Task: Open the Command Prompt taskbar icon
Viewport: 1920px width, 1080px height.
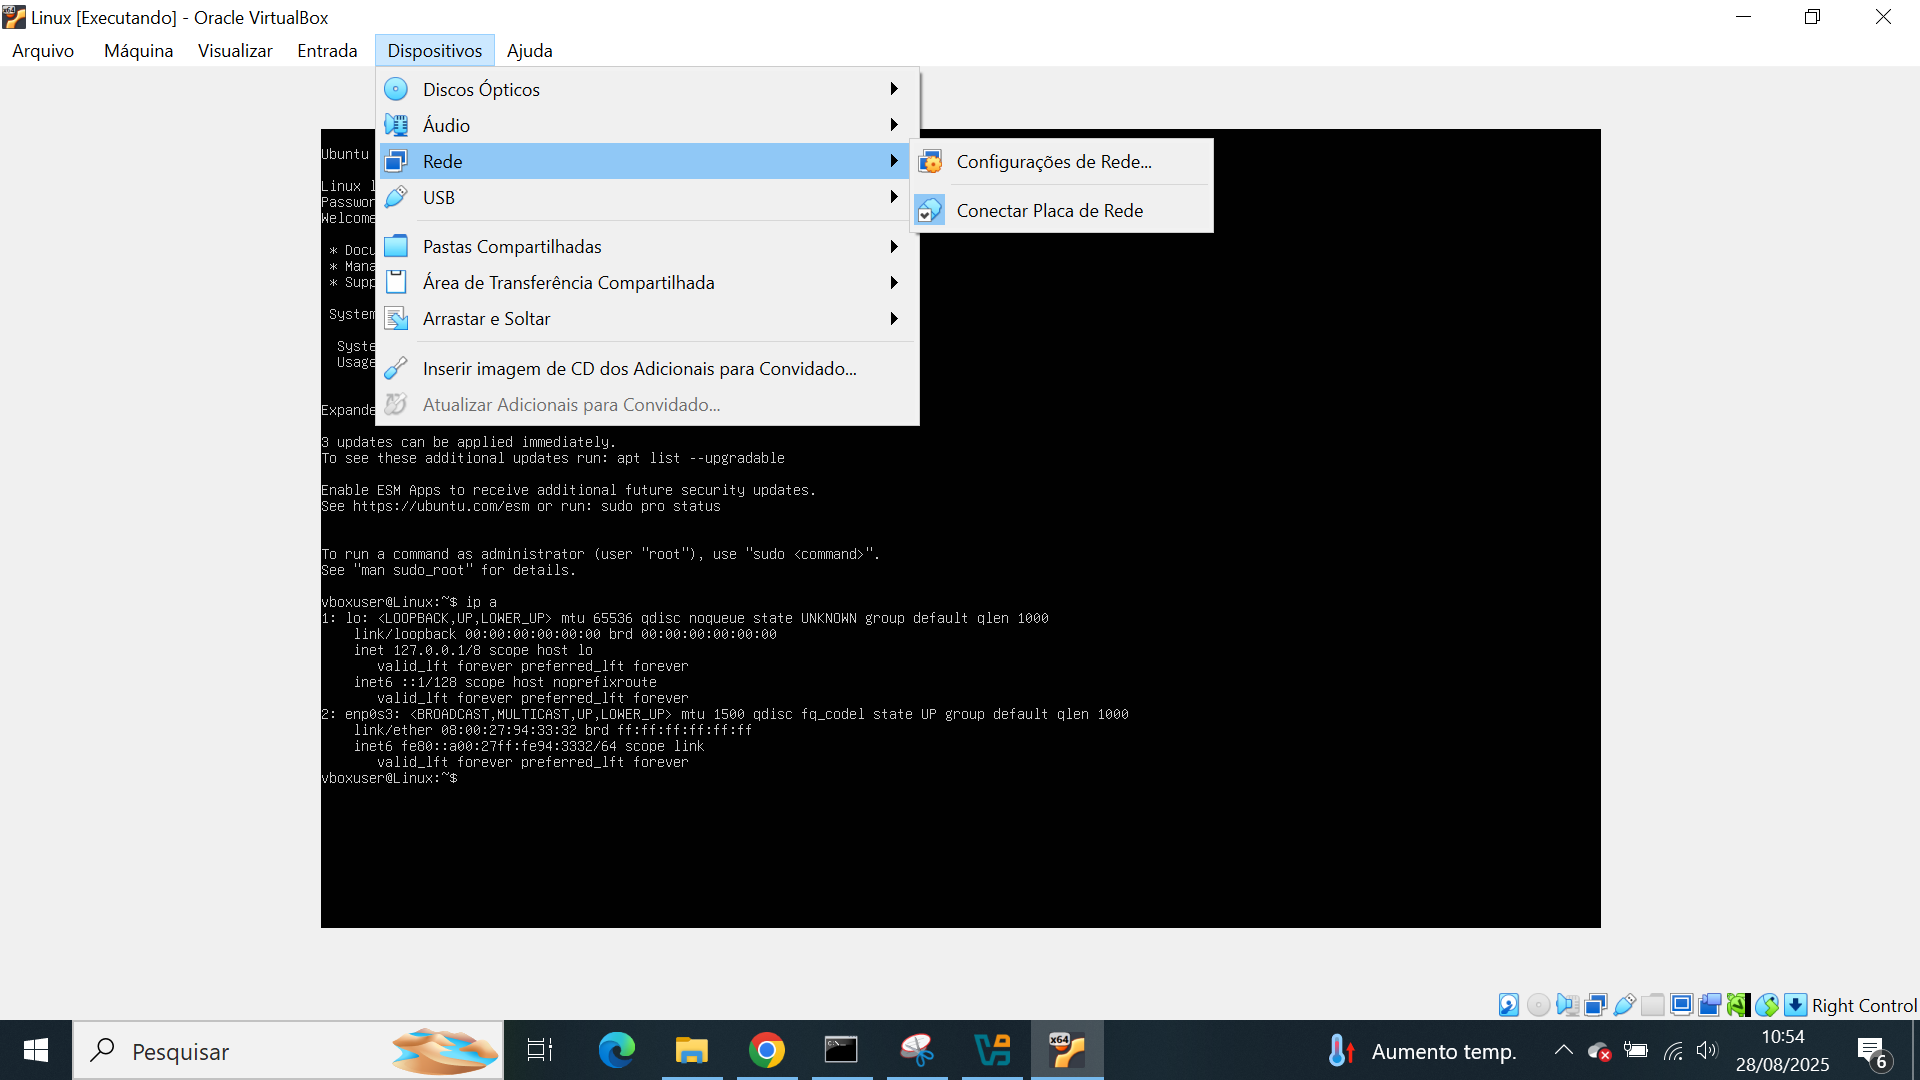Action: [841, 1050]
